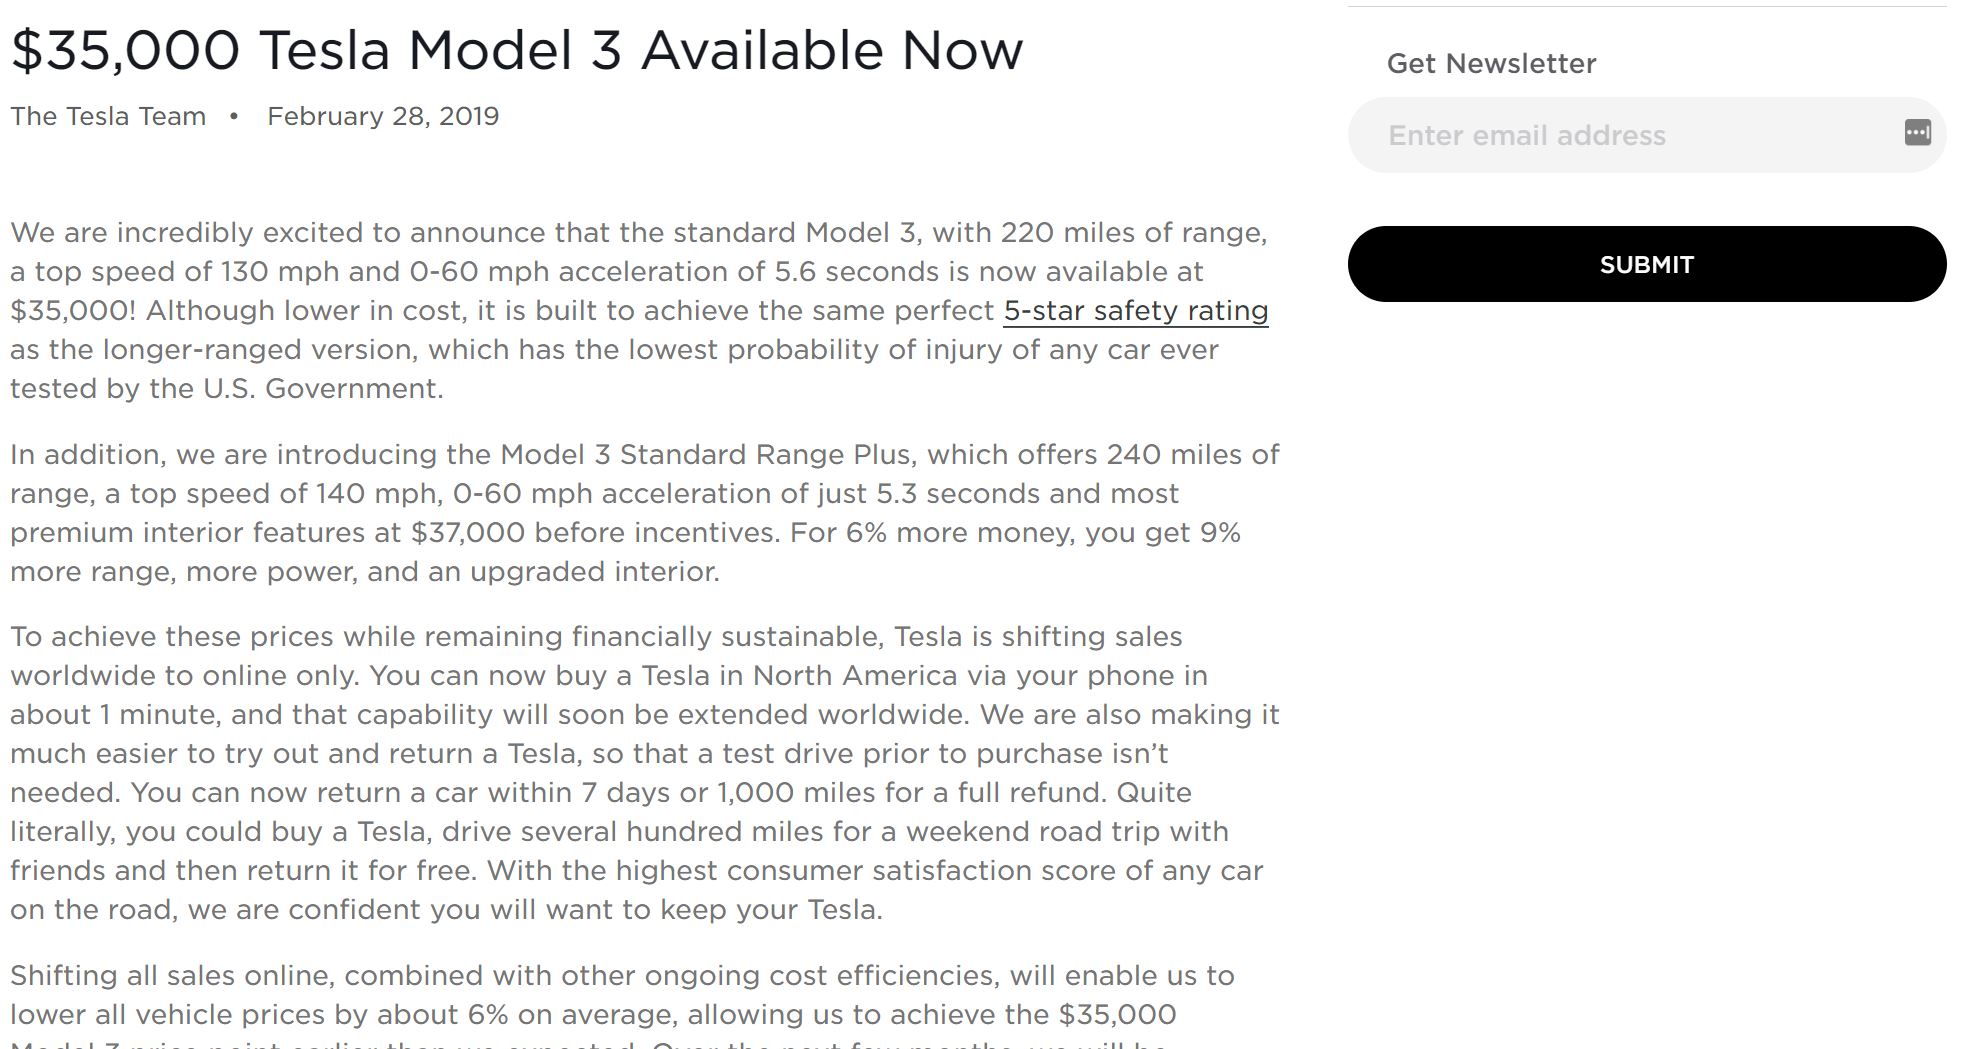Submit the newsletter signup form

(1646, 264)
